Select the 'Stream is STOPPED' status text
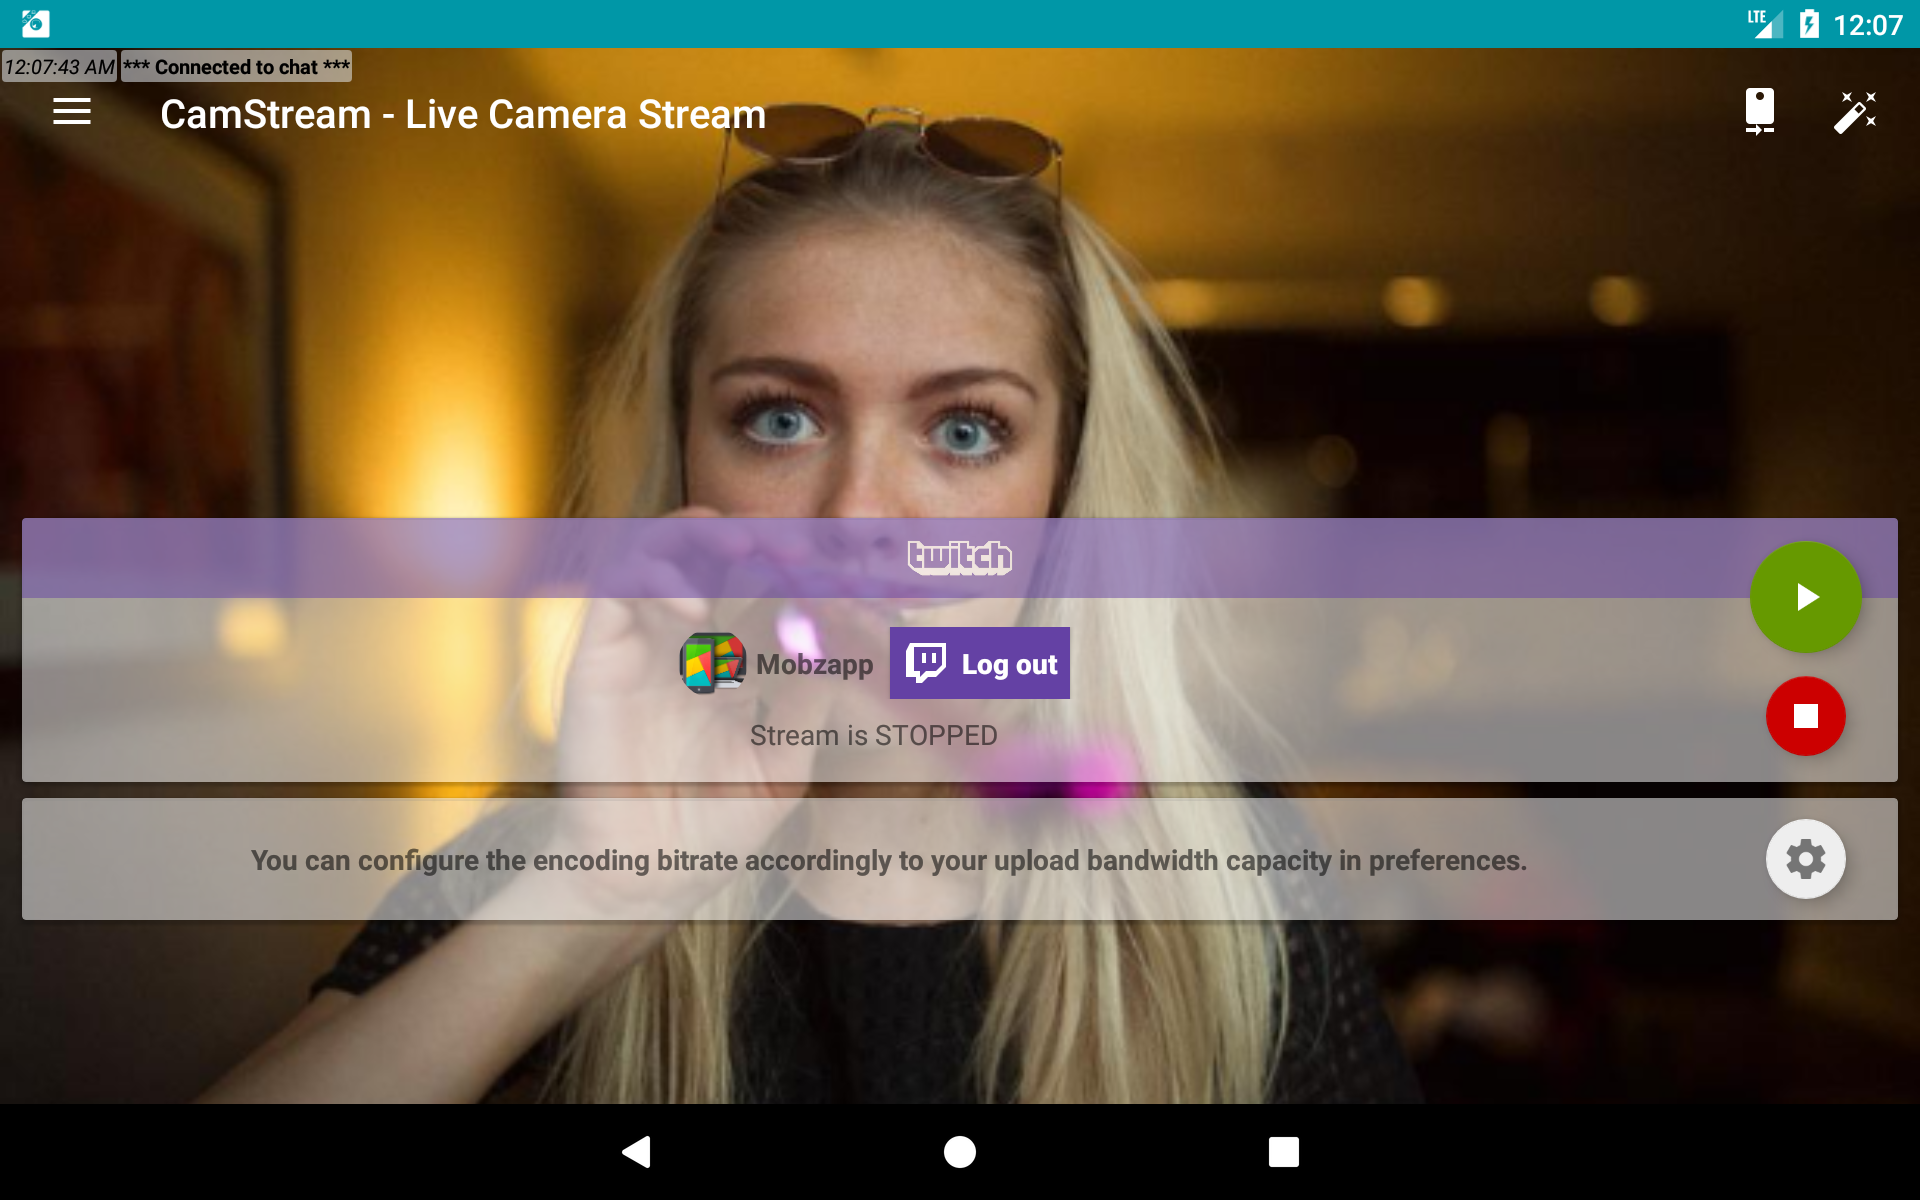This screenshot has height=1200, width=1920. [874, 736]
